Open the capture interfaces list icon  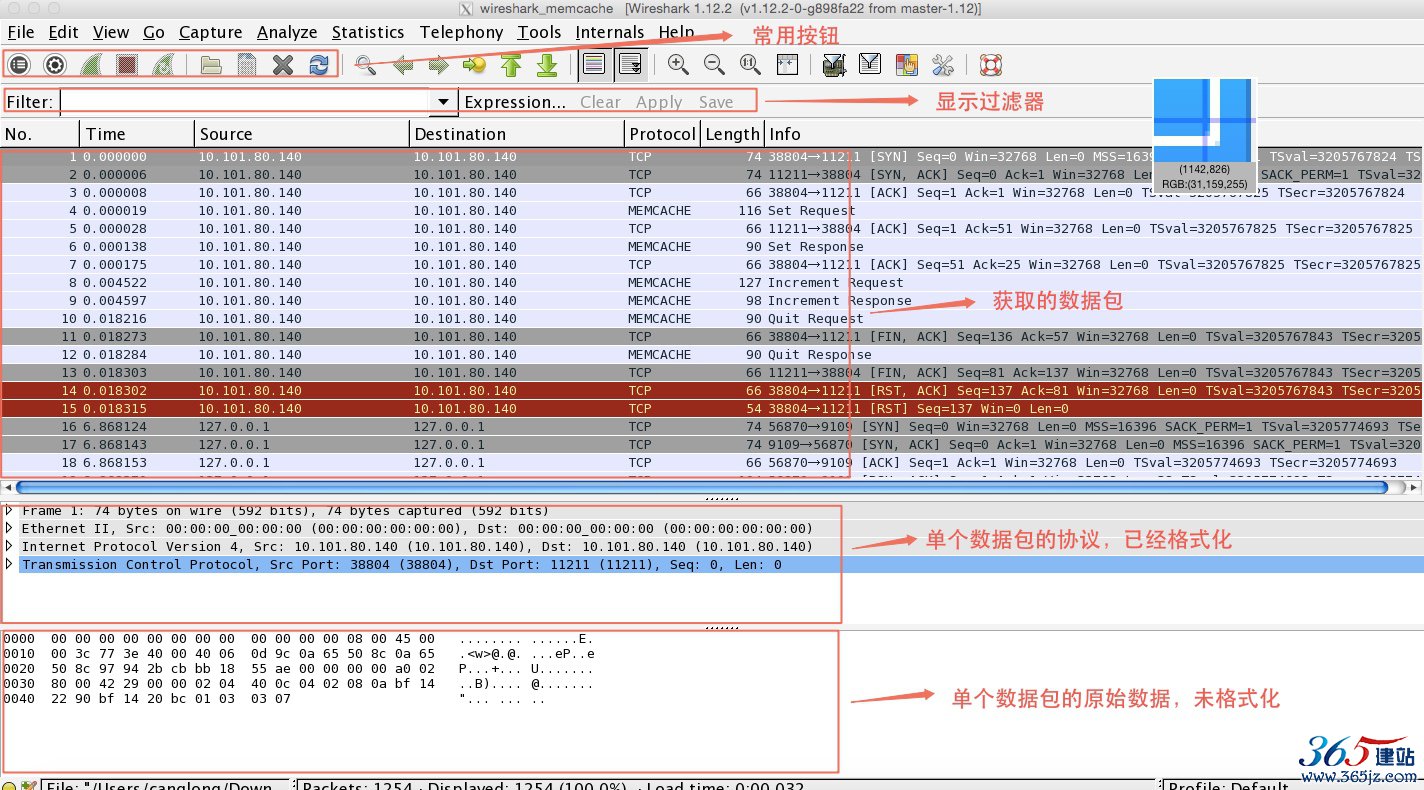pos(19,65)
